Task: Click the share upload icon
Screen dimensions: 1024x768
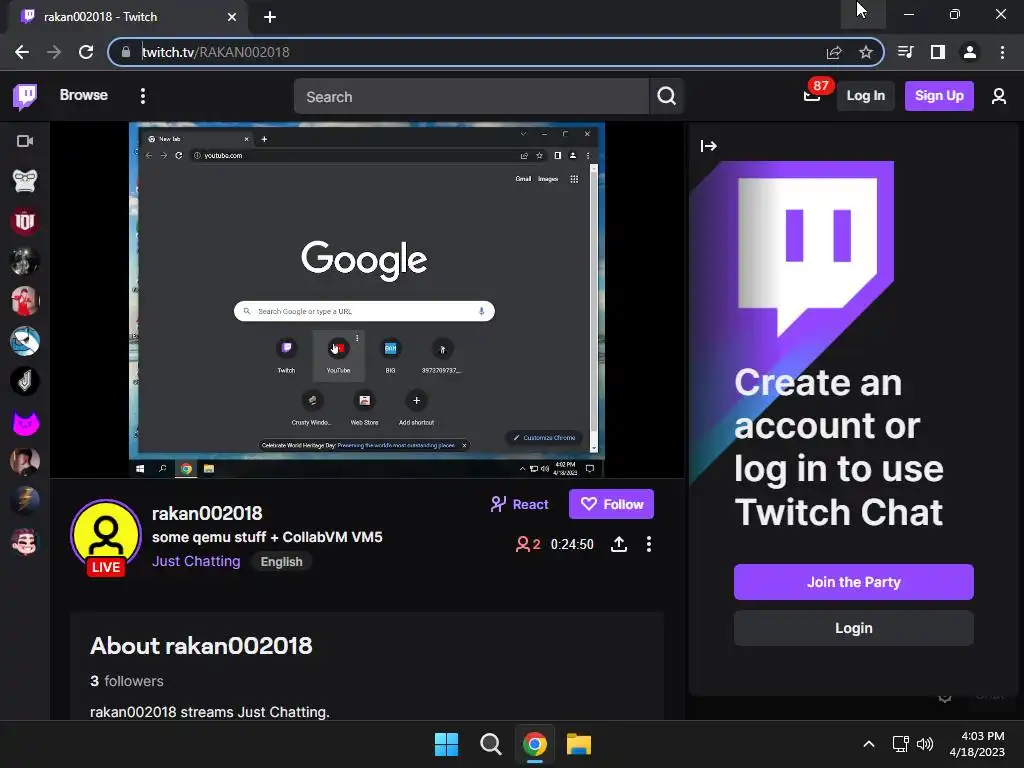Action: [x=618, y=544]
